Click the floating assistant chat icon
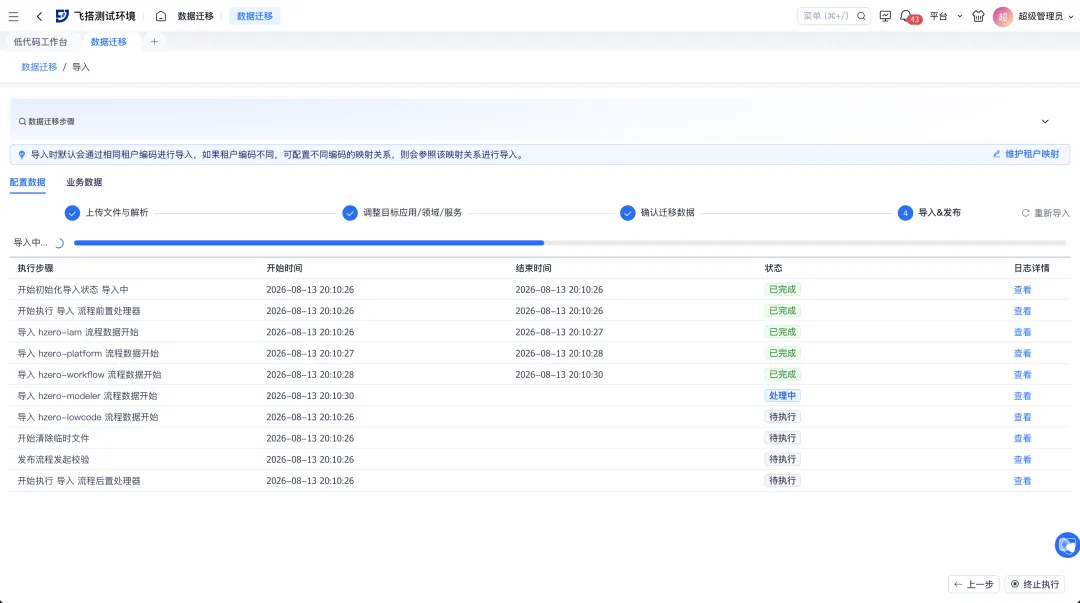This screenshot has height=603, width=1080. [1068, 545]
